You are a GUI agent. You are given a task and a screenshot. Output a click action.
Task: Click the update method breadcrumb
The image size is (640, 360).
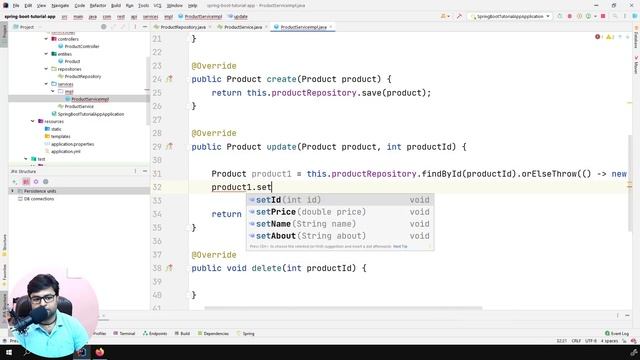[x=240, y=17]
